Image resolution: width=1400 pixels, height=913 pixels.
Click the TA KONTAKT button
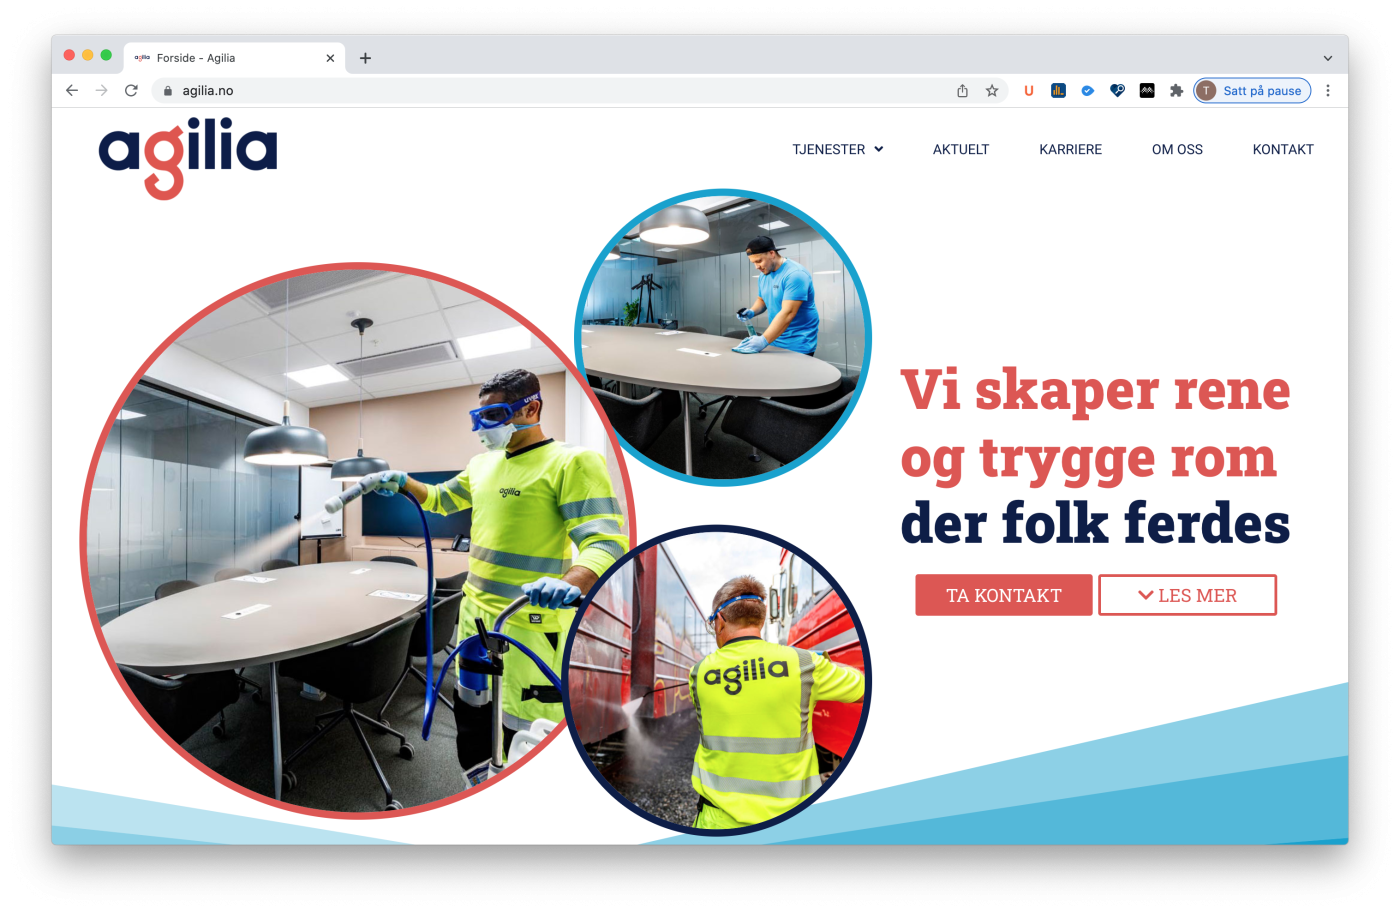(1004, 595)
